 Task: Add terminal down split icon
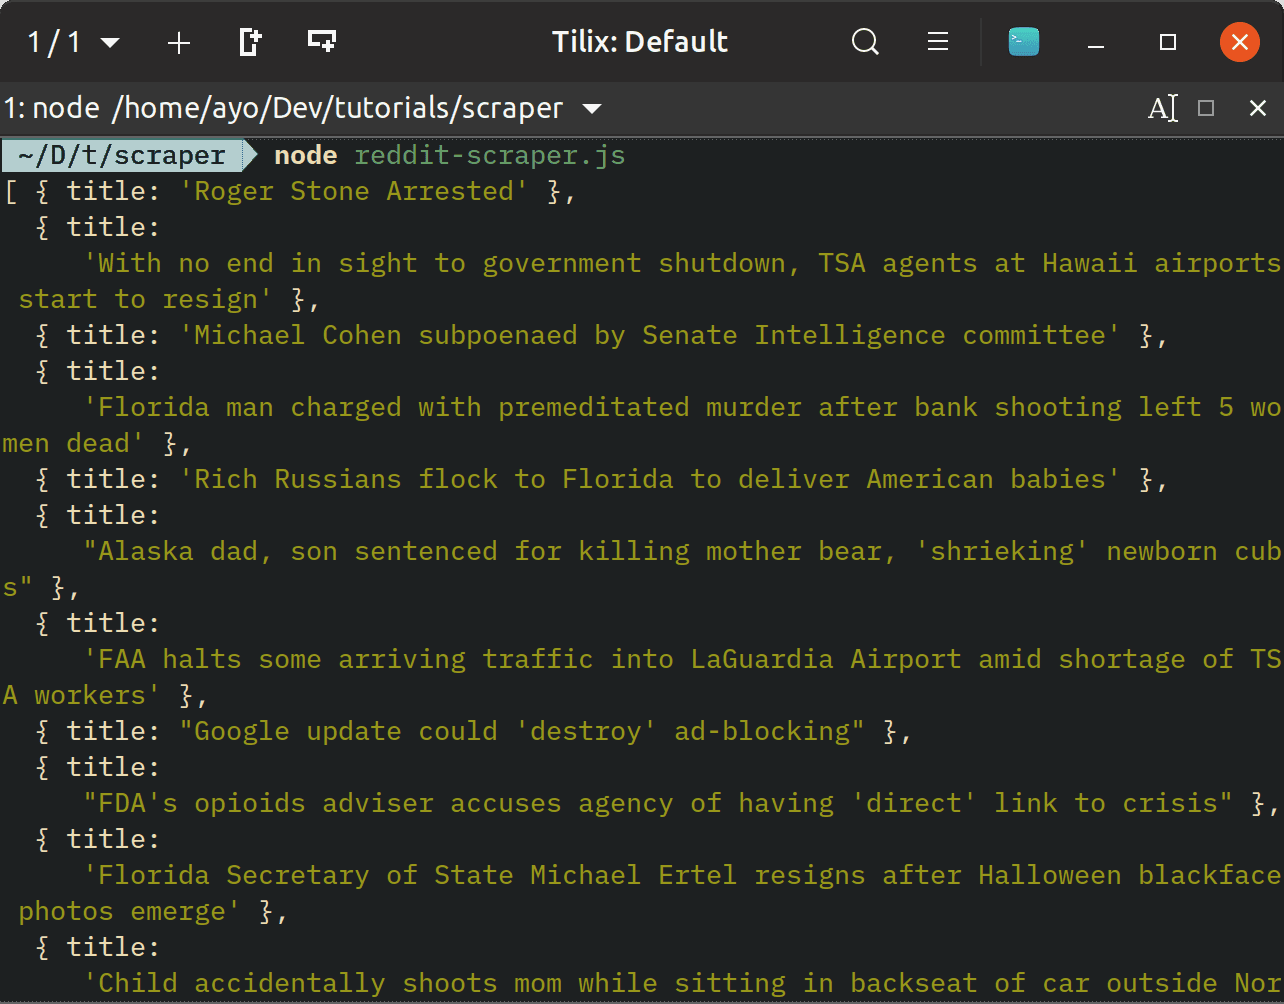point(321,42)
